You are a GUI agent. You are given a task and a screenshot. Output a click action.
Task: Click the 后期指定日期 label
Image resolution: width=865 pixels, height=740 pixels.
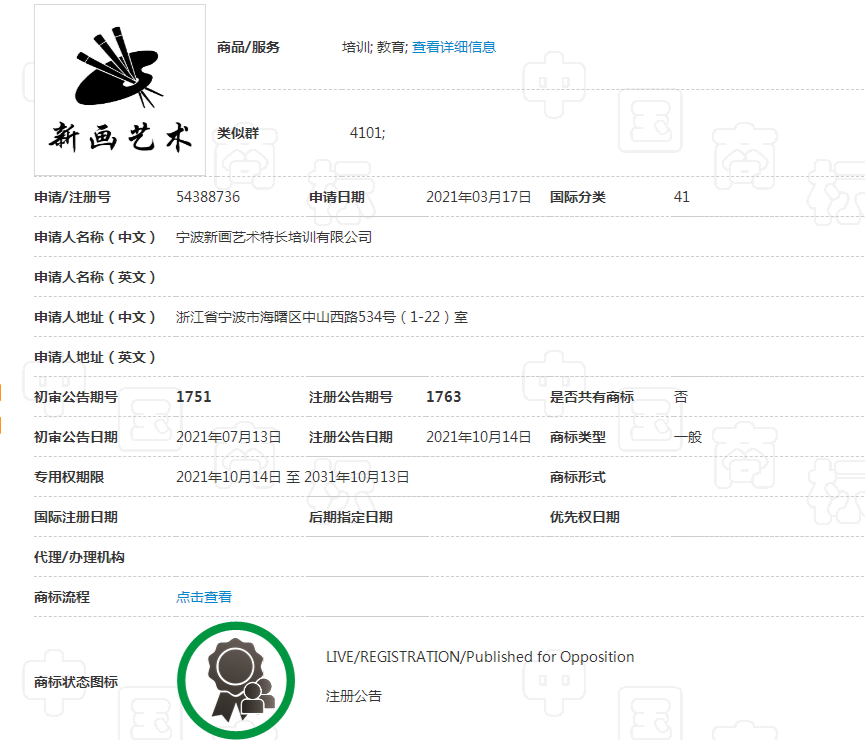[x=350, y=517]
